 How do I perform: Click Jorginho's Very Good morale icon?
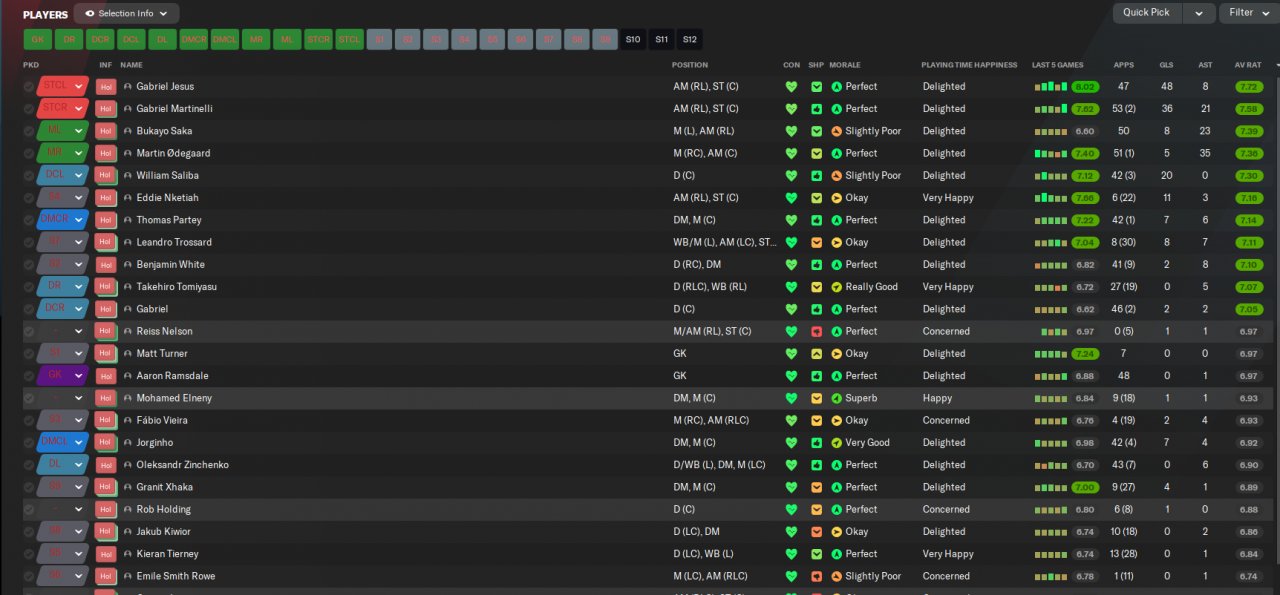point(837,443)
